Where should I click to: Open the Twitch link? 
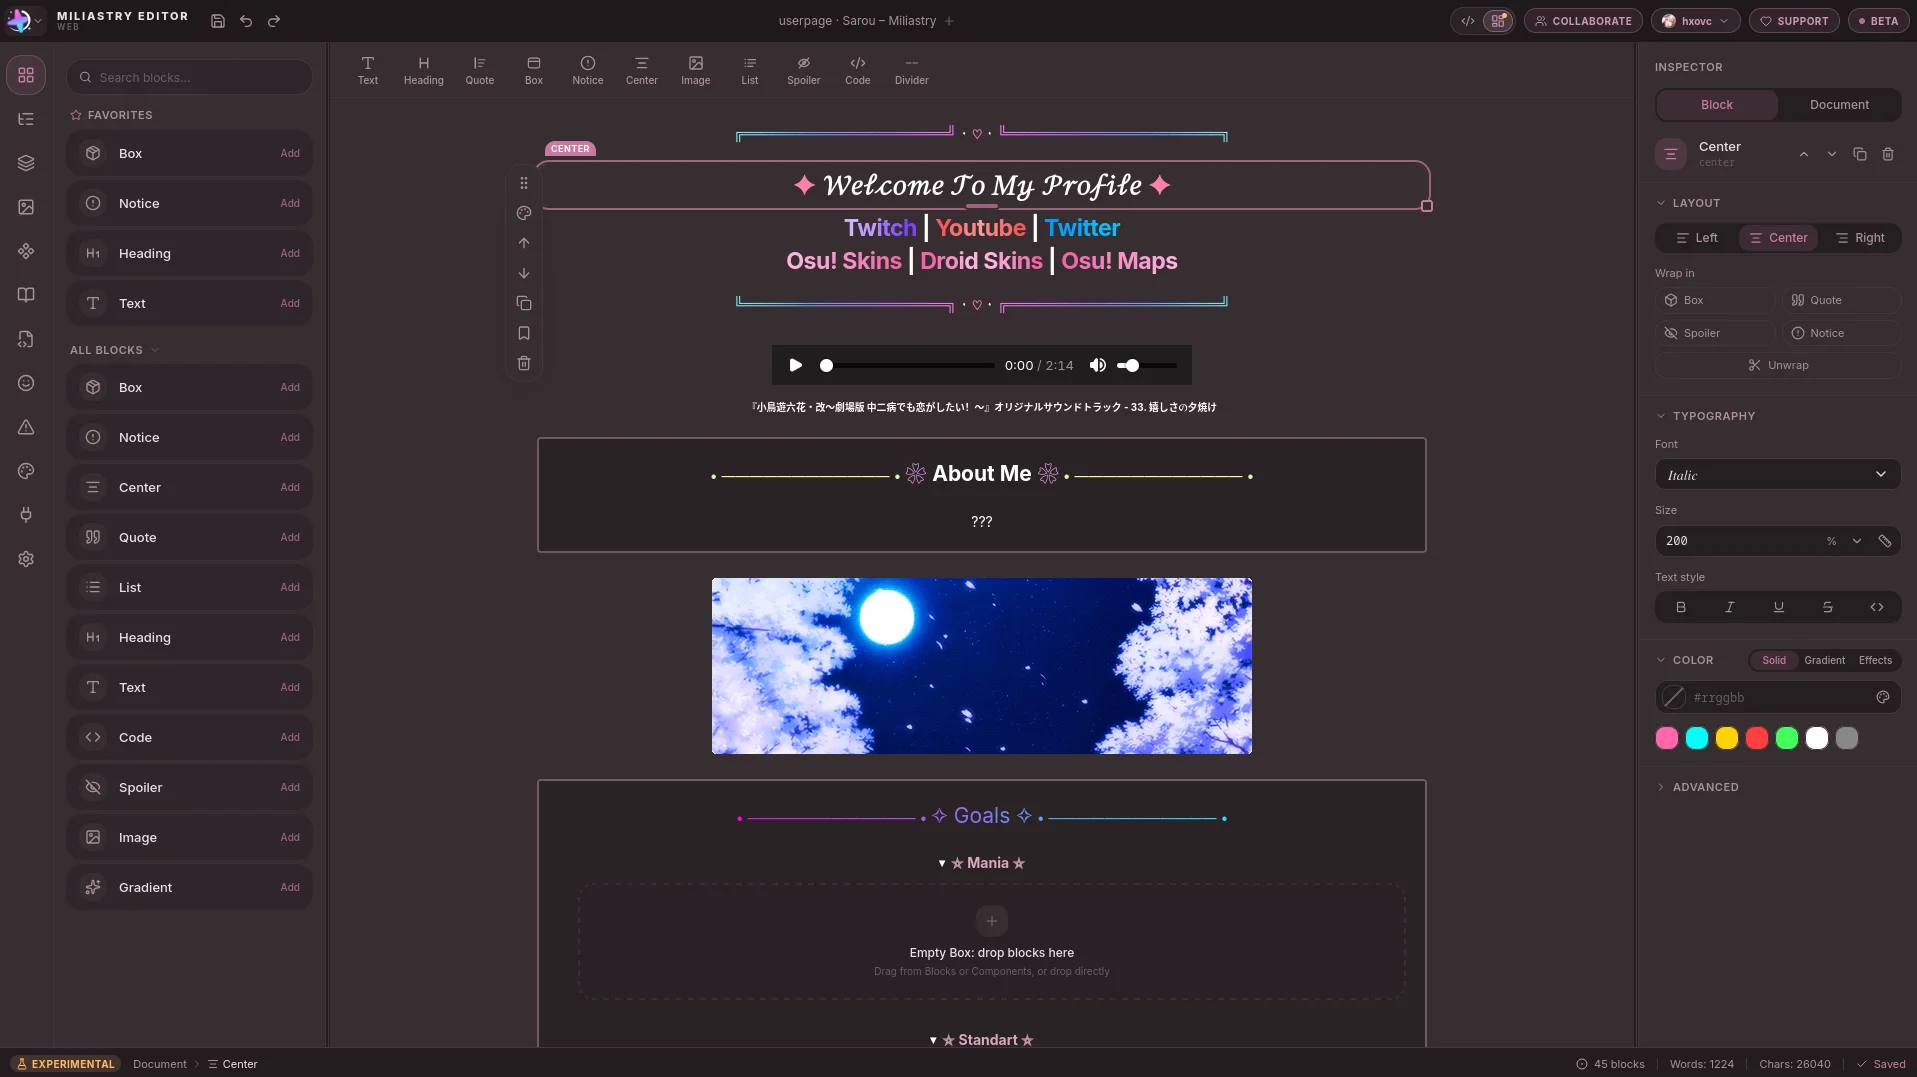(880, 228)
